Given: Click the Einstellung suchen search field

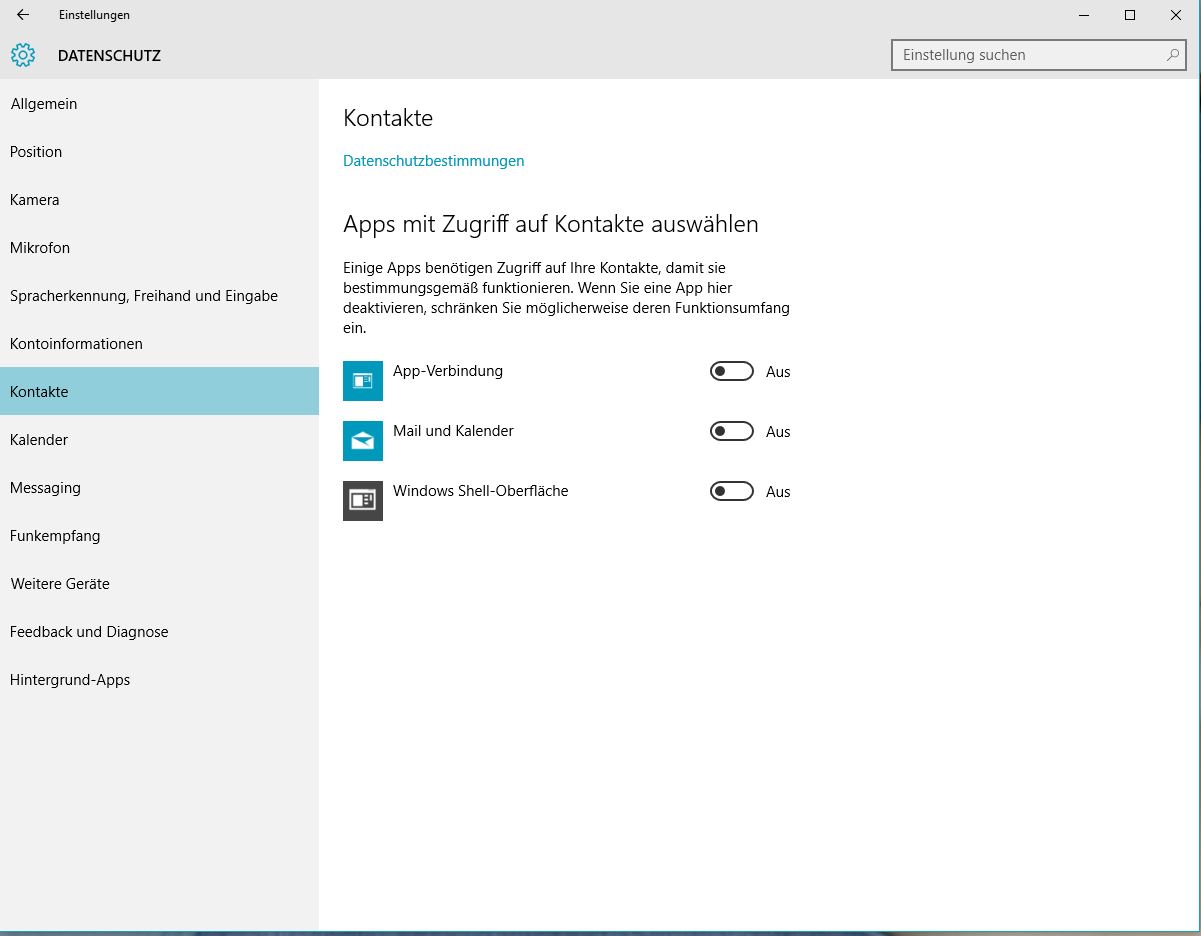Looking at the screenshot, I should pos(1039,55).
